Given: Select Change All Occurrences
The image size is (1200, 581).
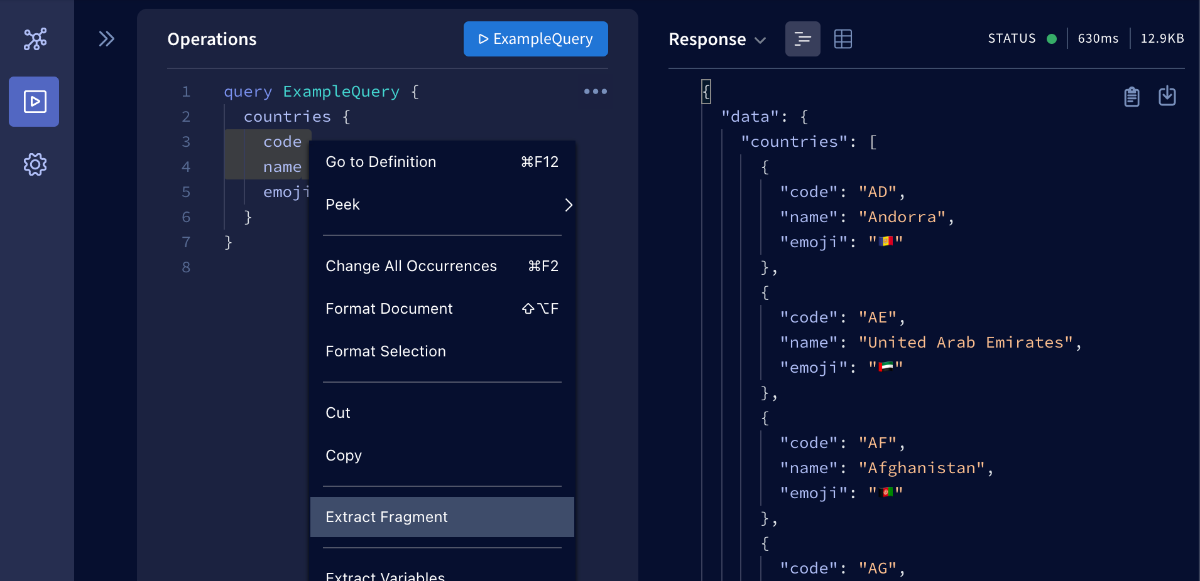Looking at the screenshot, I should click(442, 266).
